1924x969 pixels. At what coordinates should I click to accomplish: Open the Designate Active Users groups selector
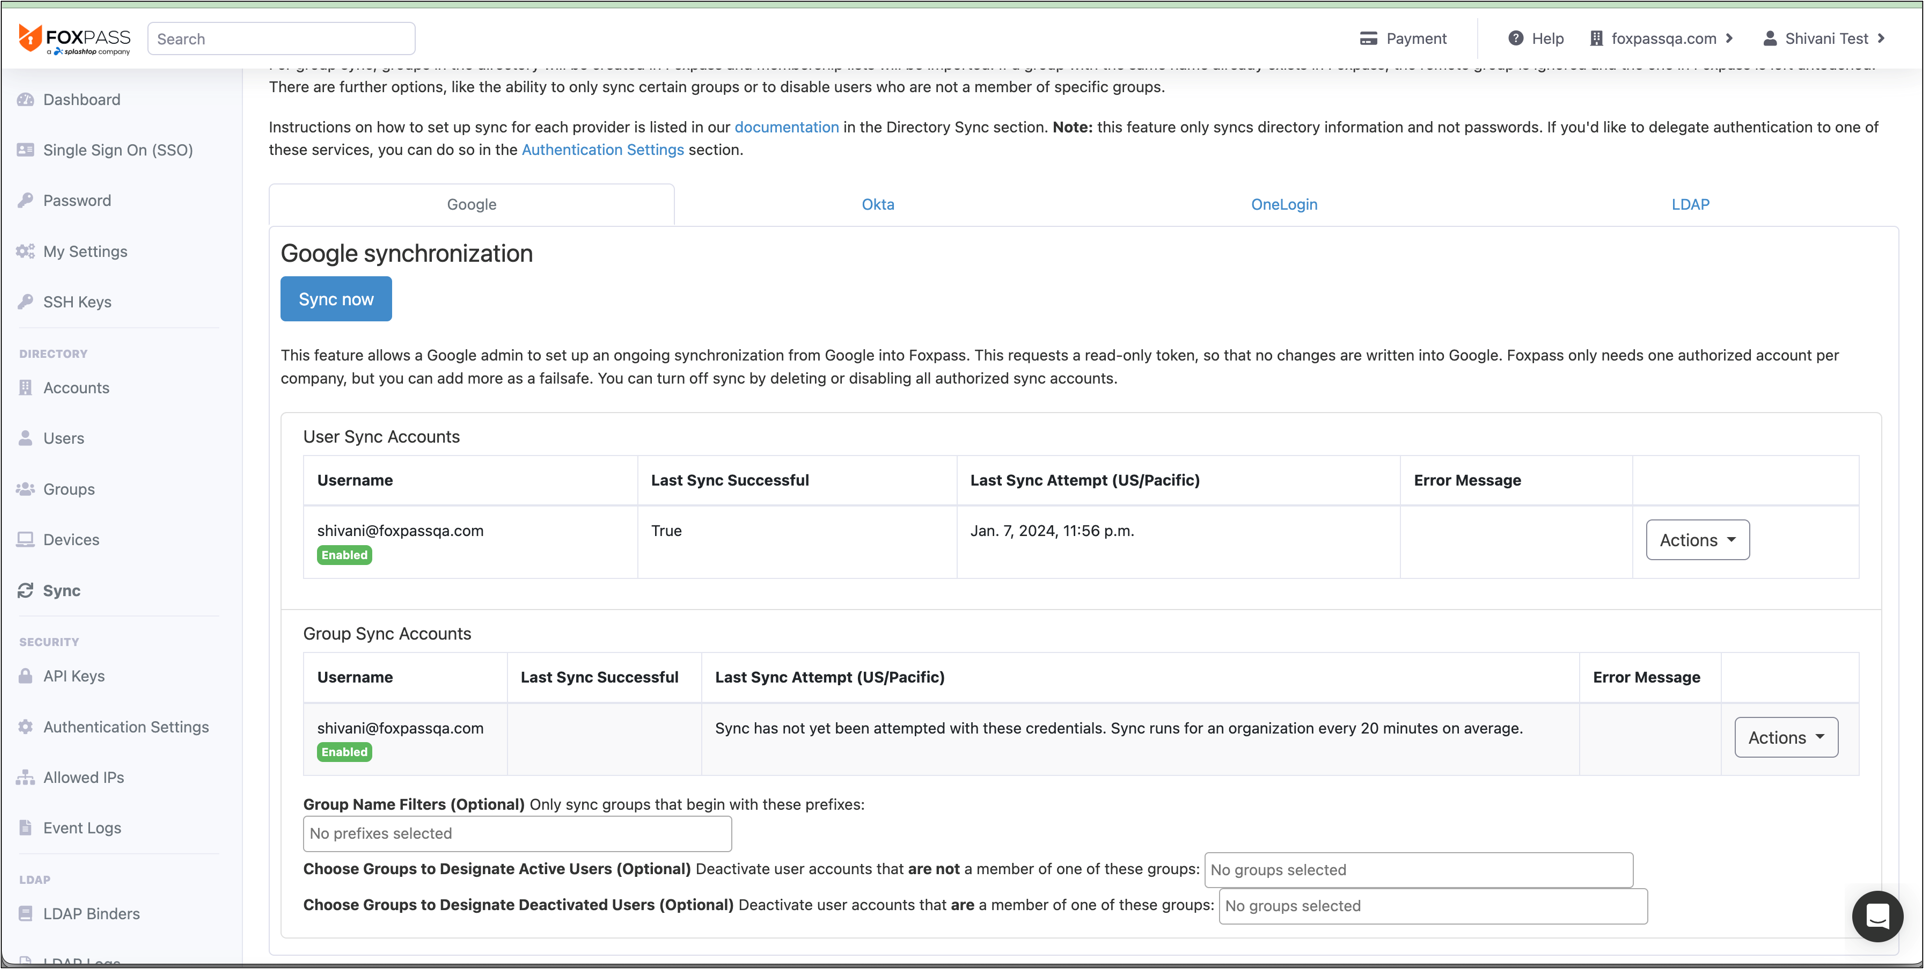pyautogui.click(x=1418, y=870)
